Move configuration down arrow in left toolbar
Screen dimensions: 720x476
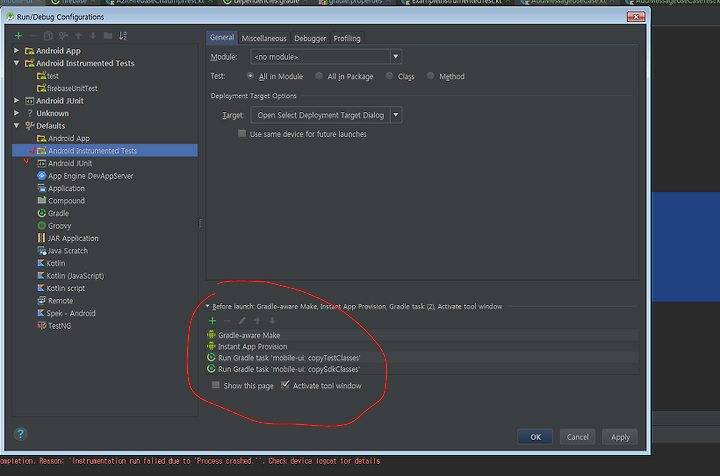[93, 36]
